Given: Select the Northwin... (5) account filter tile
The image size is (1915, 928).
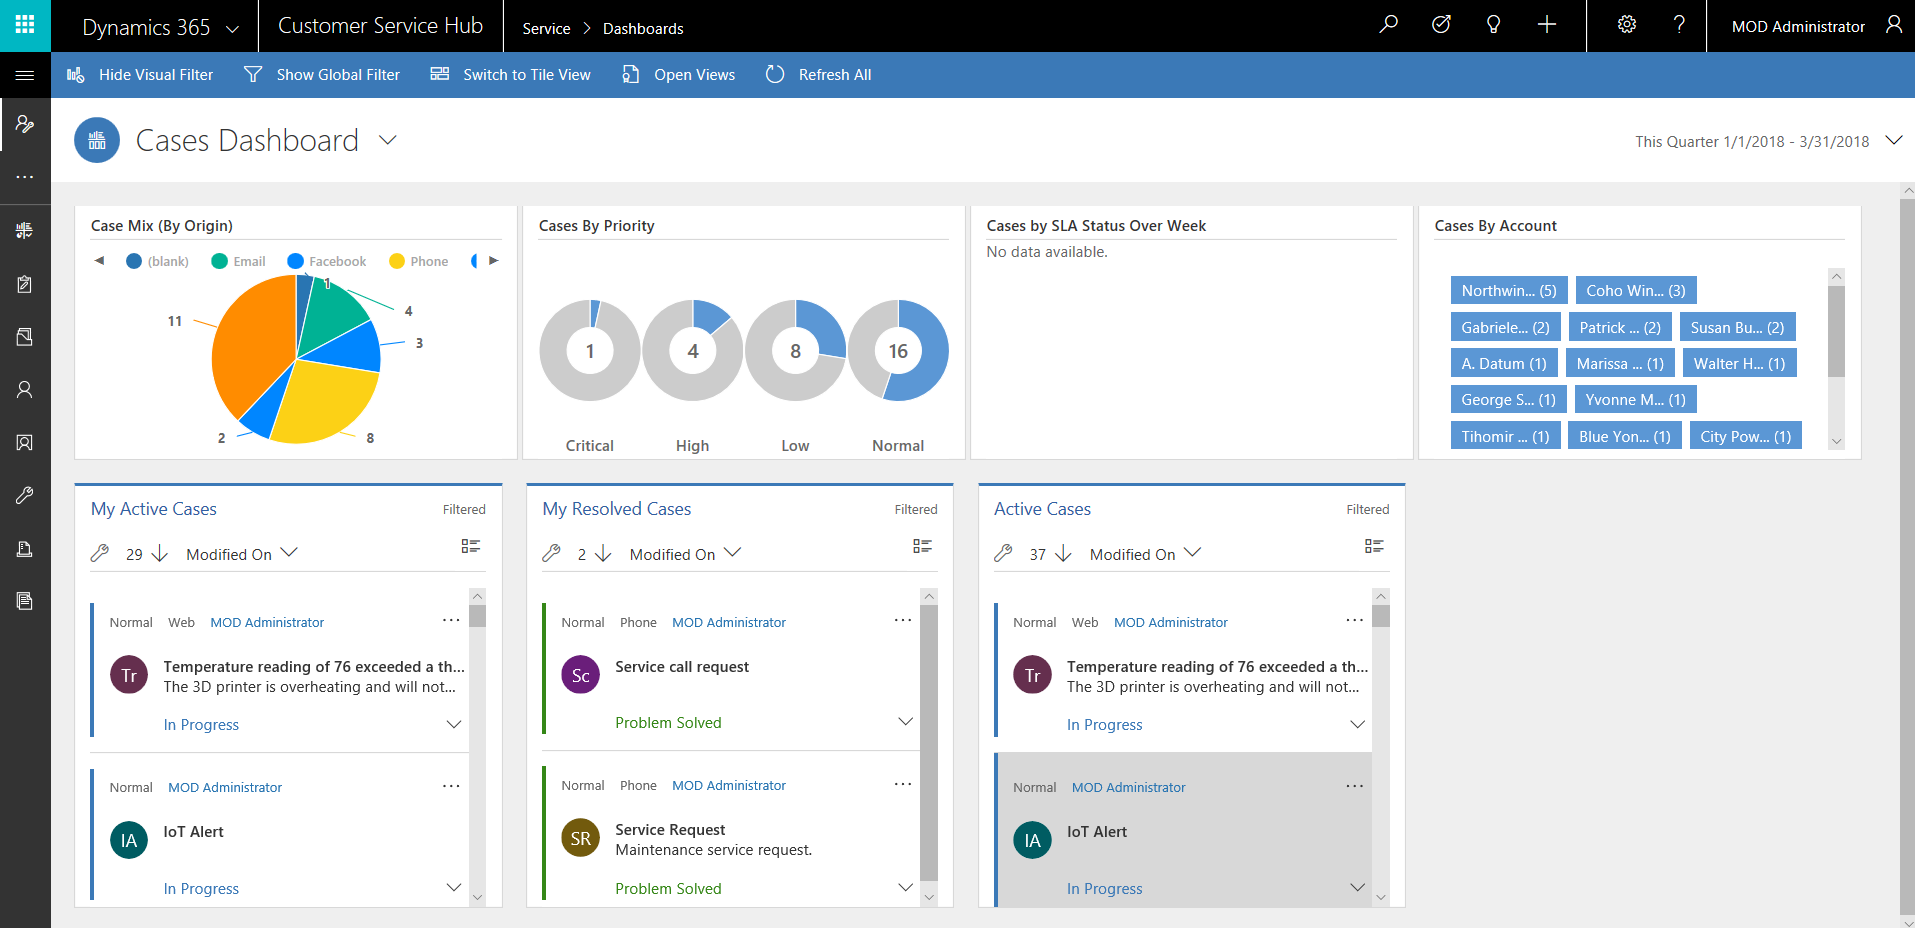Looking at the screenshot, I should 1508,290.
